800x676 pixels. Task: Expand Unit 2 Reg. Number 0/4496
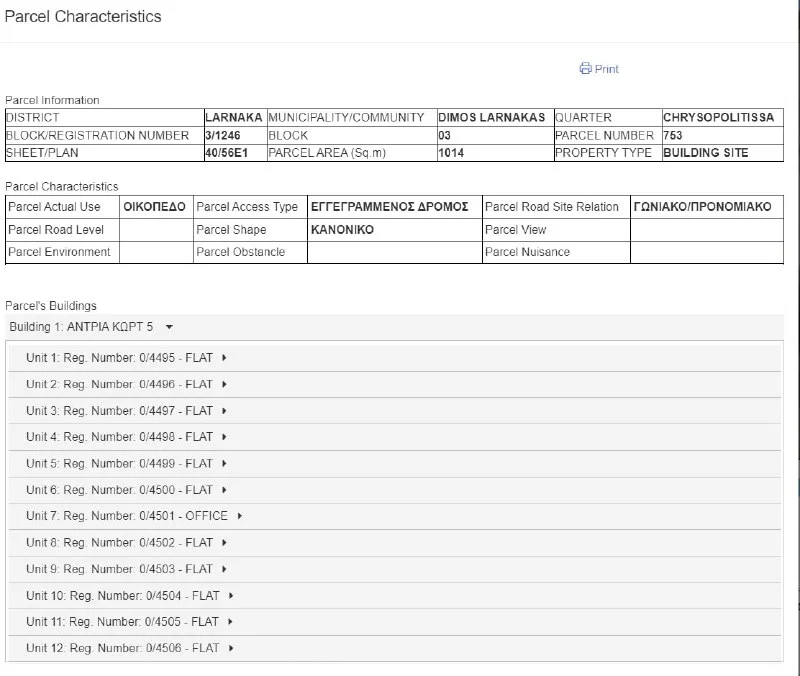click(x=126, y=384)
